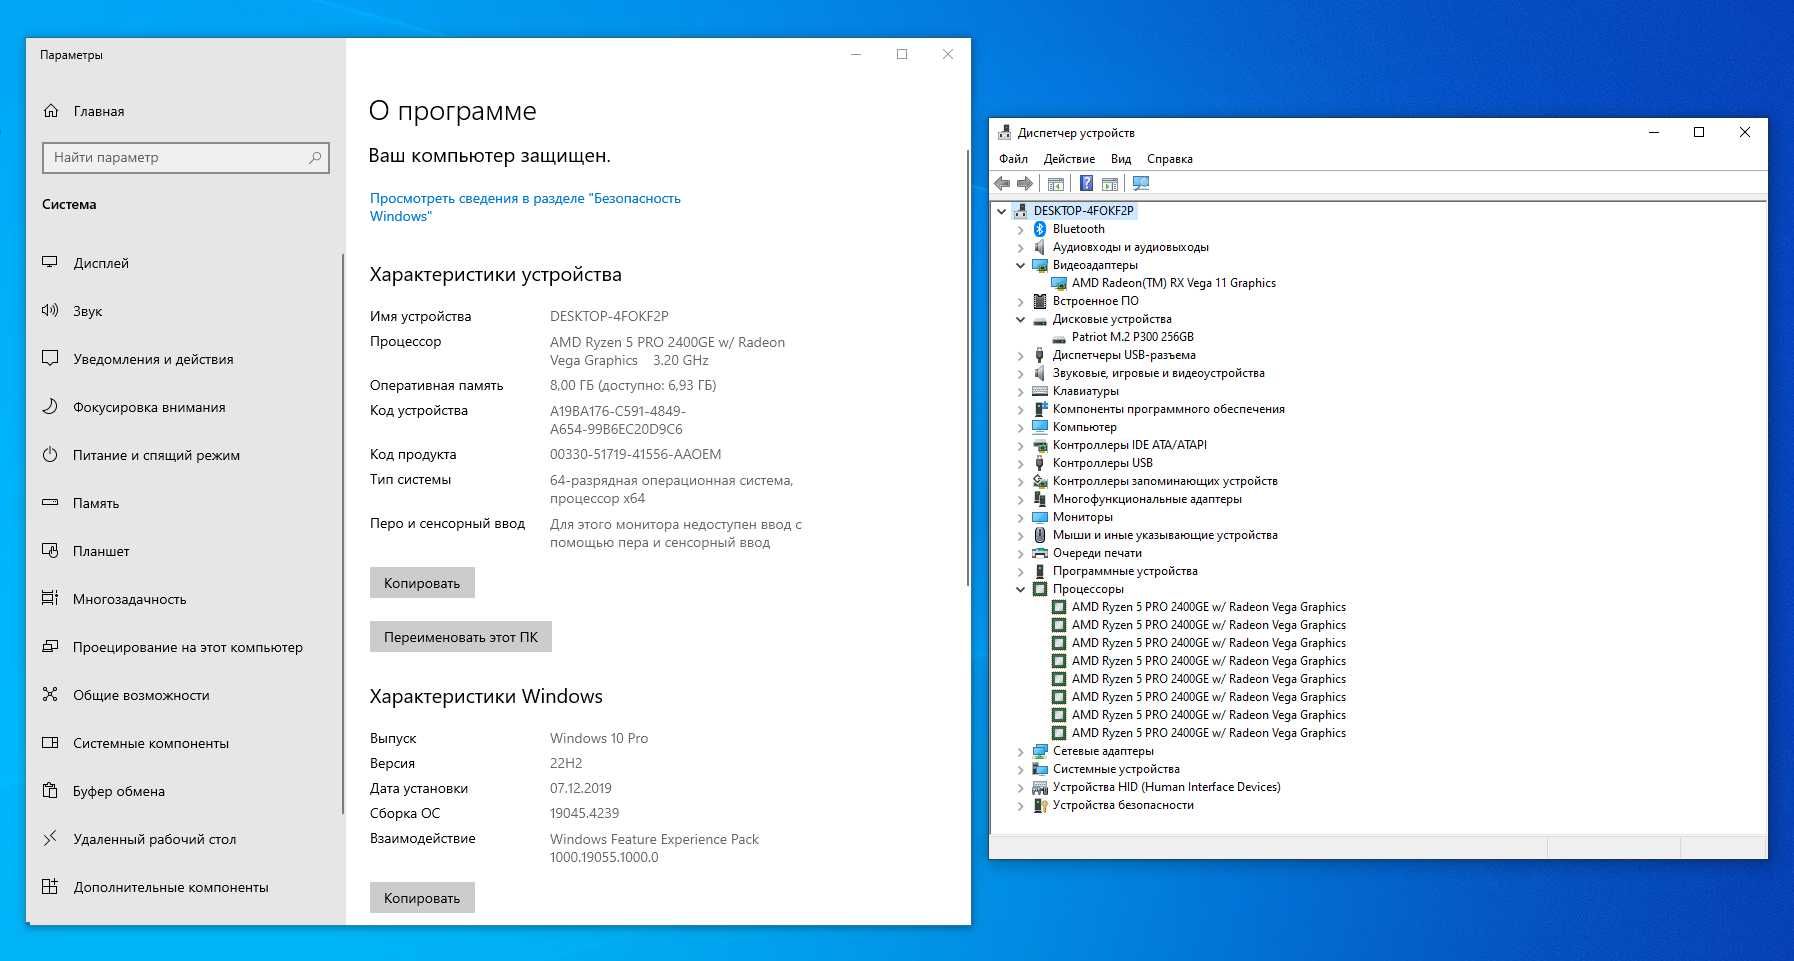The image size is (1794, 961).
Task: Select Программные устройства tree item
Action: click(1125, 571)
